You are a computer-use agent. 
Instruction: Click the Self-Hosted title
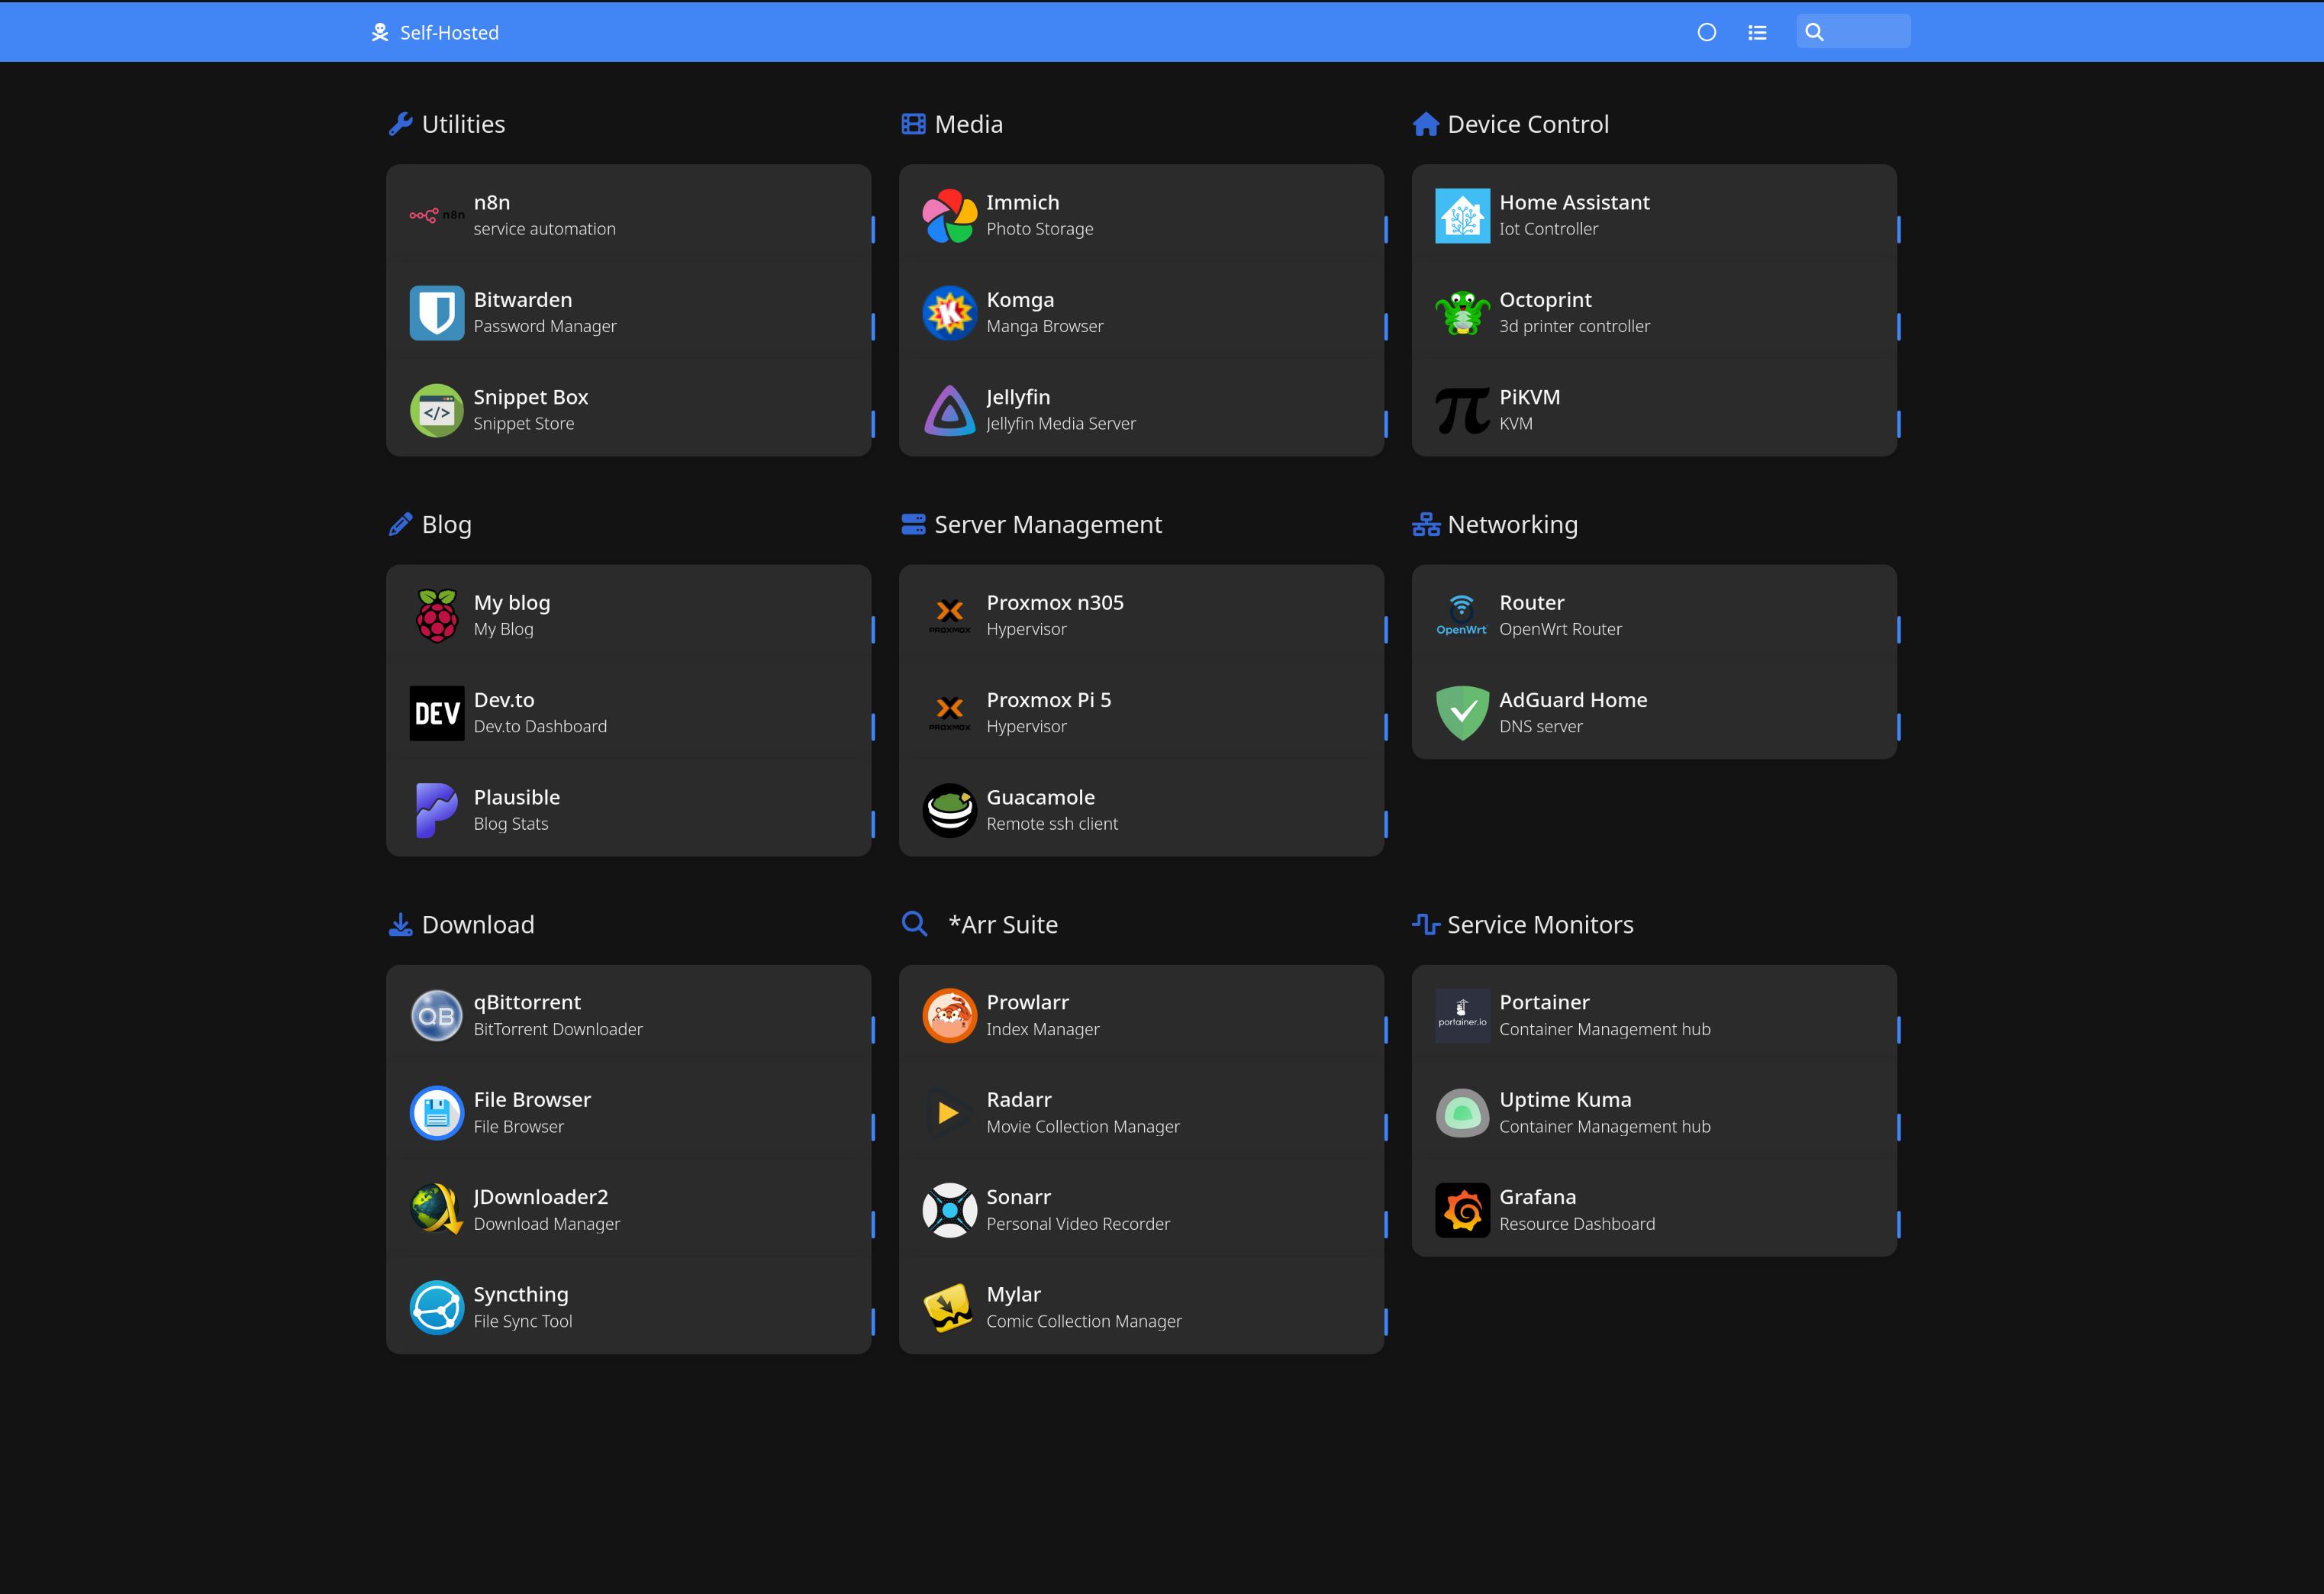click(448, 32)
